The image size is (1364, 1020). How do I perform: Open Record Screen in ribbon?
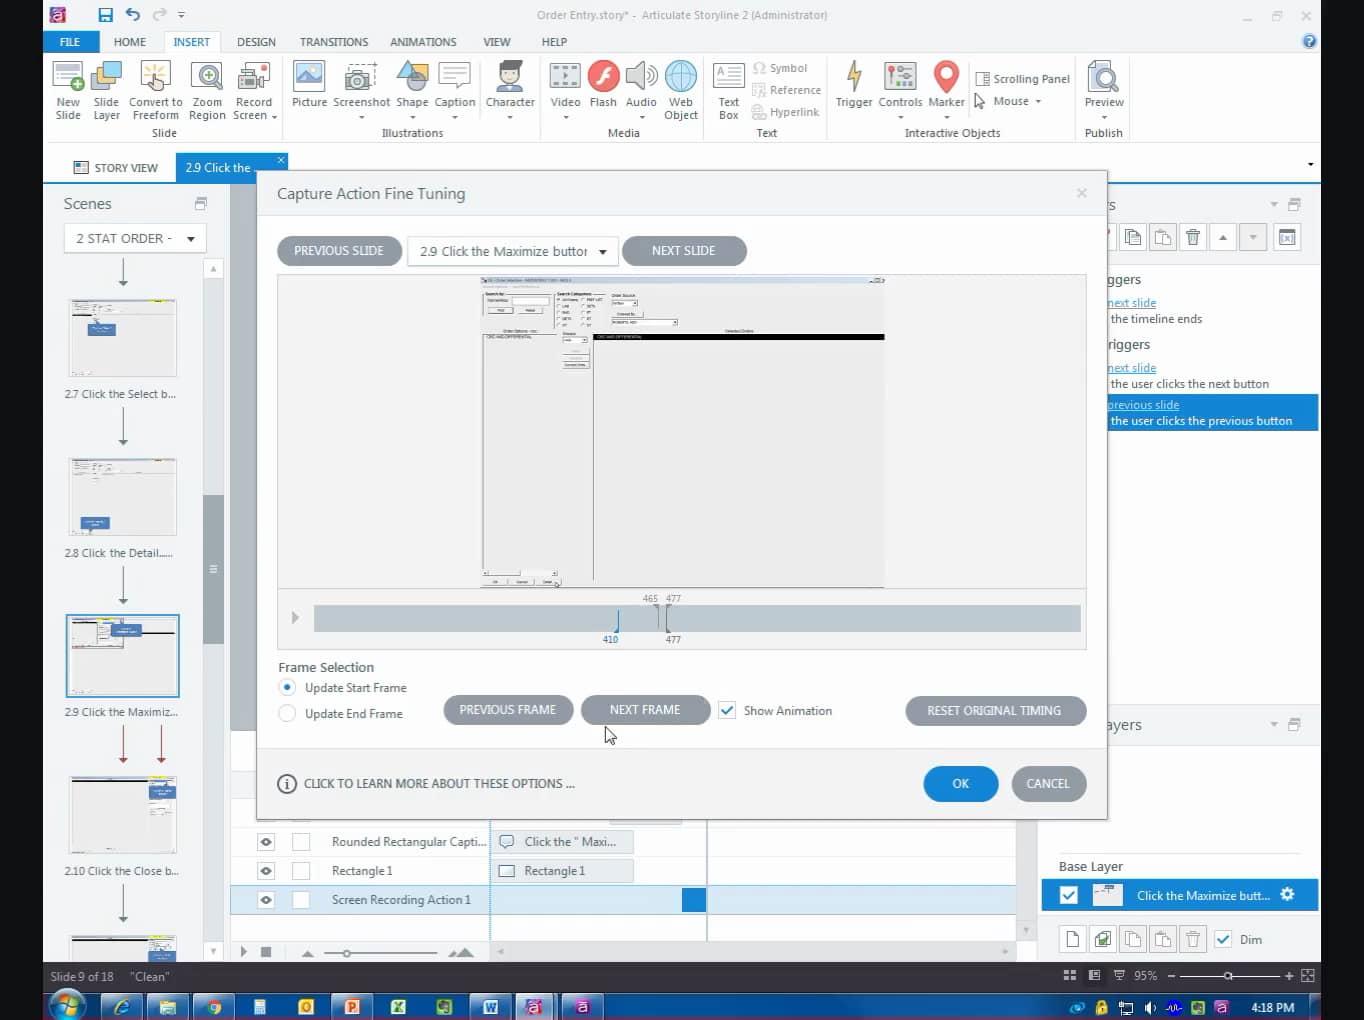point(254,77)
